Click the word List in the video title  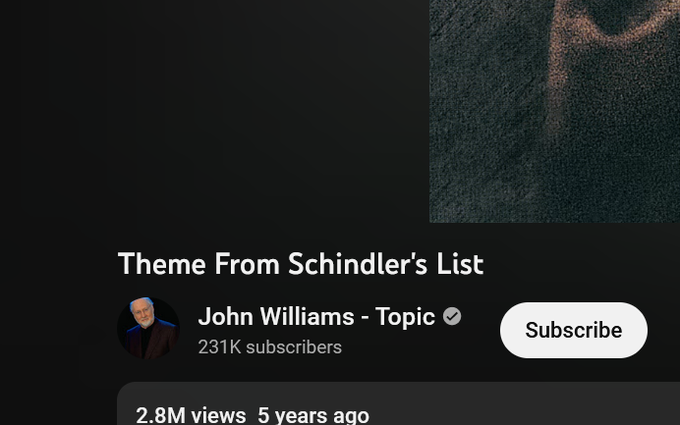tap(460, 264)
